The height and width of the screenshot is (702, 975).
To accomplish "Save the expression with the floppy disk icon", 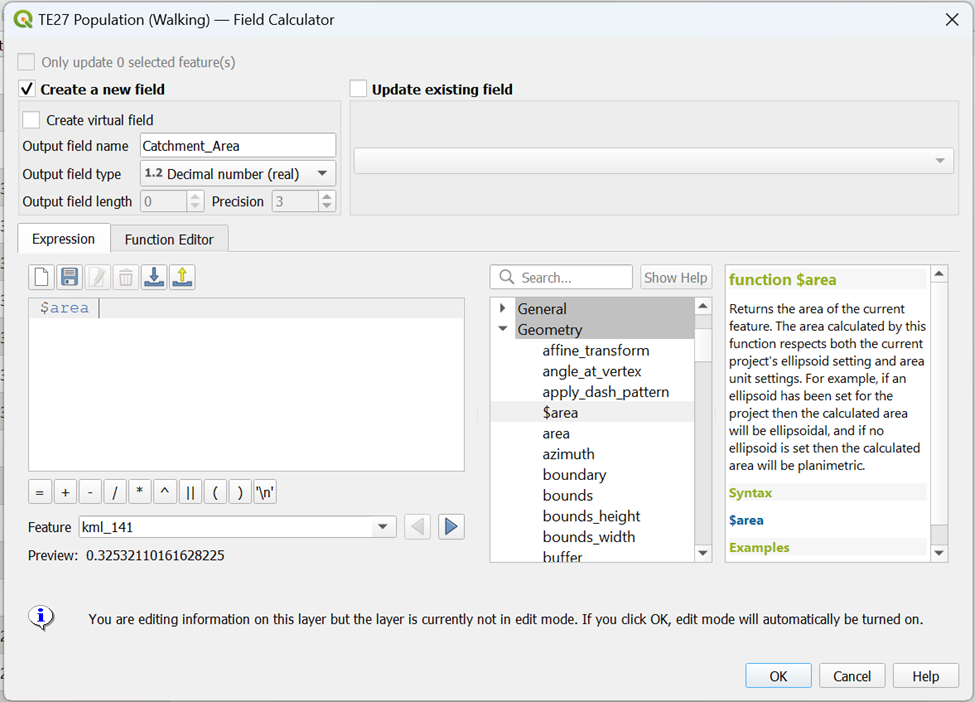I will pos(69,277).
